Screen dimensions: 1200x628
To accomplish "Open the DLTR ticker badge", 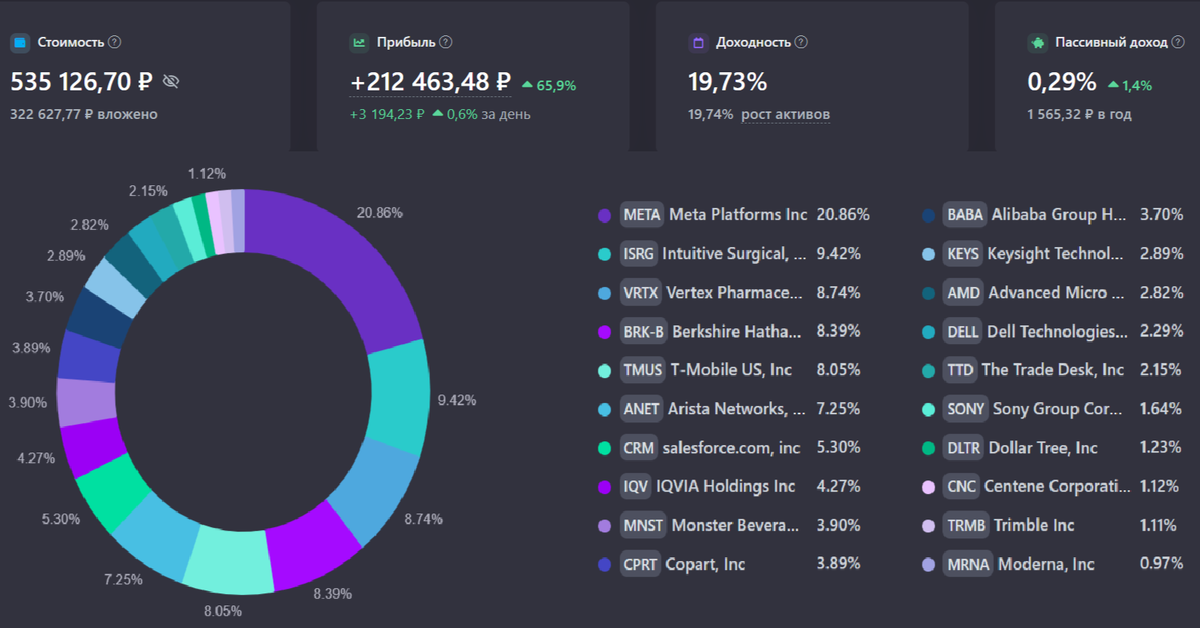I will (963, 448).
